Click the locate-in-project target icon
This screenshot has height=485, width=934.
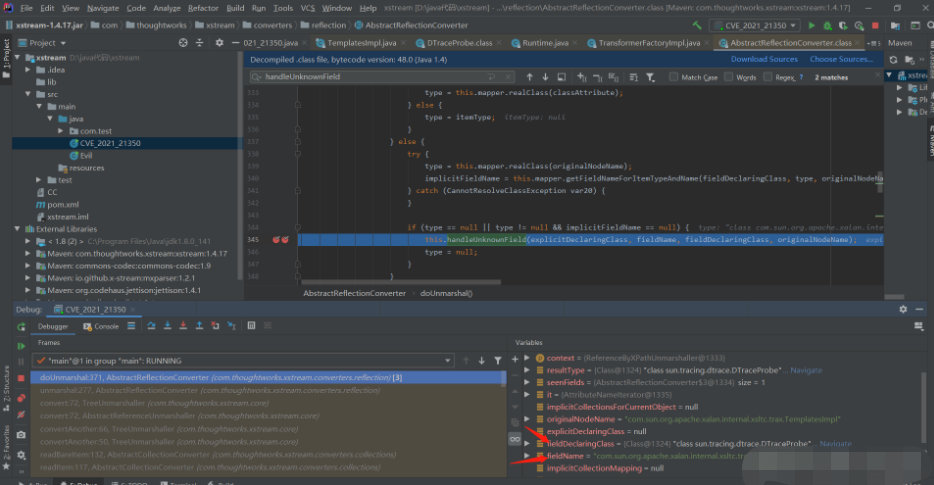coord(181,43)
